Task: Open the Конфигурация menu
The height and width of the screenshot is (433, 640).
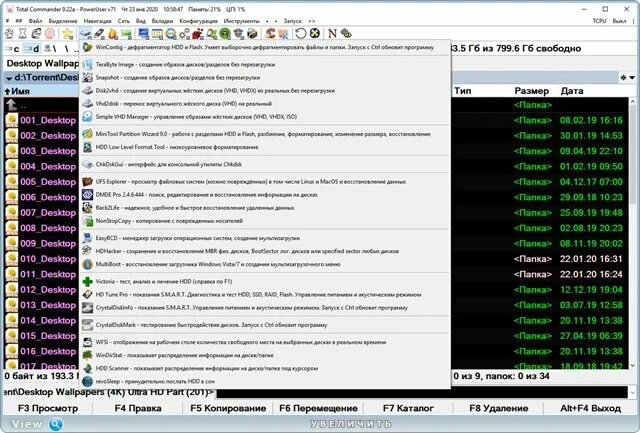Action: (x=198, y=21)
